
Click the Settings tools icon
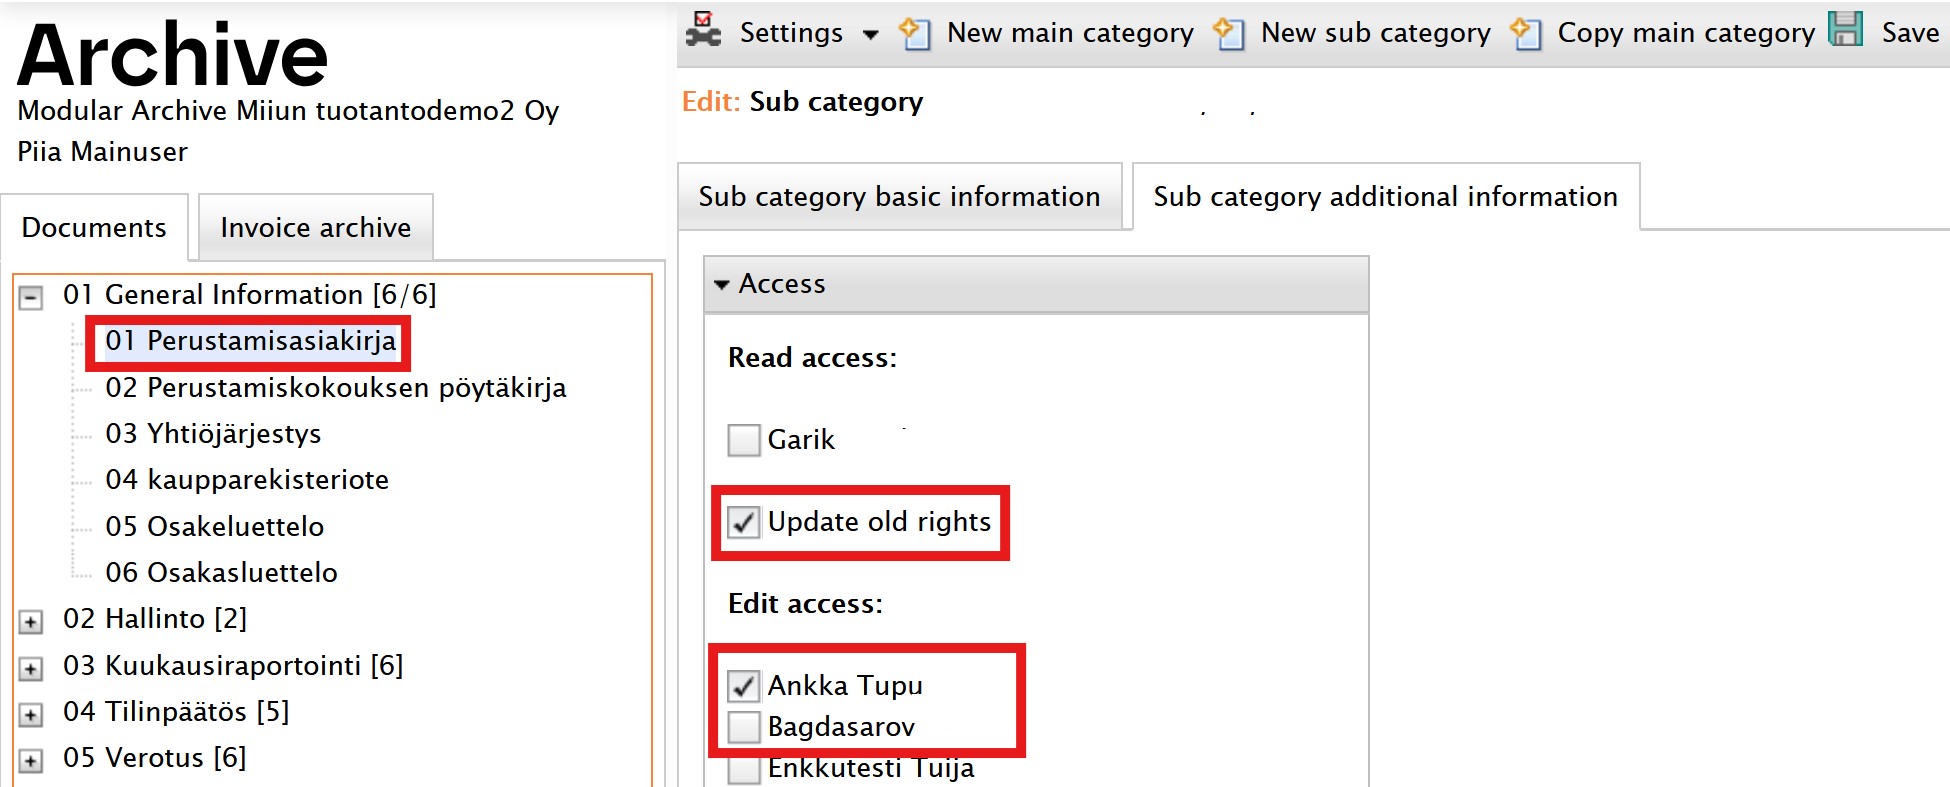click(x=704, y=30)
